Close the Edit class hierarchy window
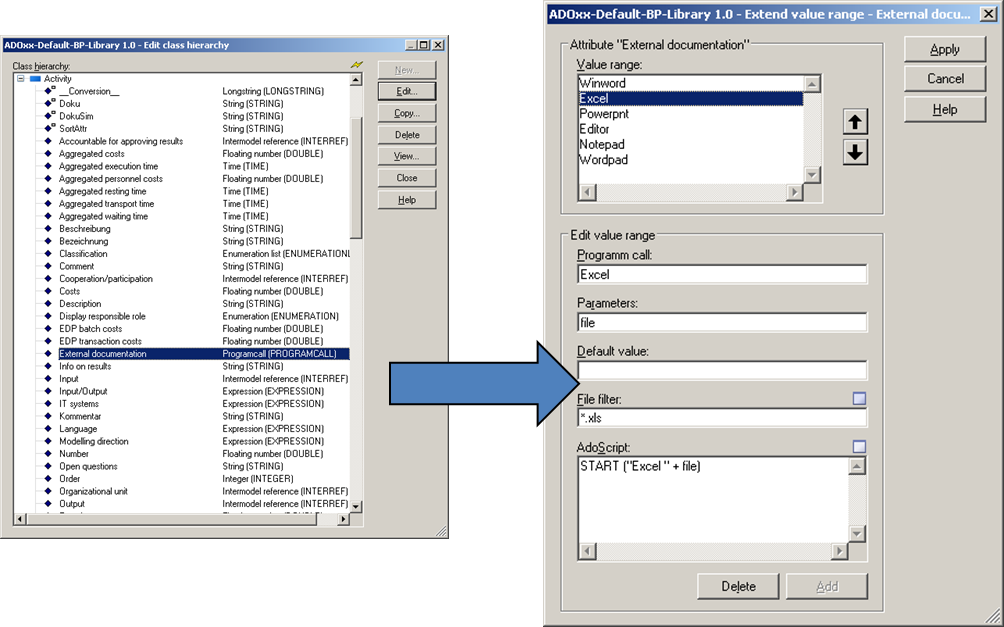This screenshot has width=1004, height=627. point(438,45)
